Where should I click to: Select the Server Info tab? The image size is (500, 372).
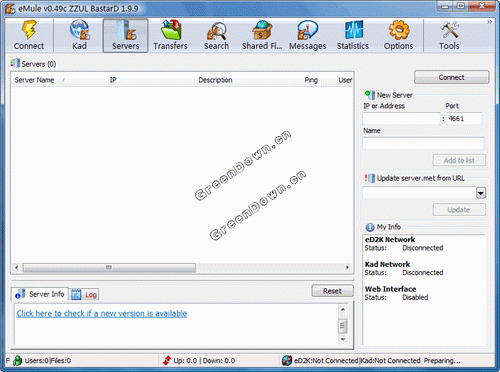[40, 294]
